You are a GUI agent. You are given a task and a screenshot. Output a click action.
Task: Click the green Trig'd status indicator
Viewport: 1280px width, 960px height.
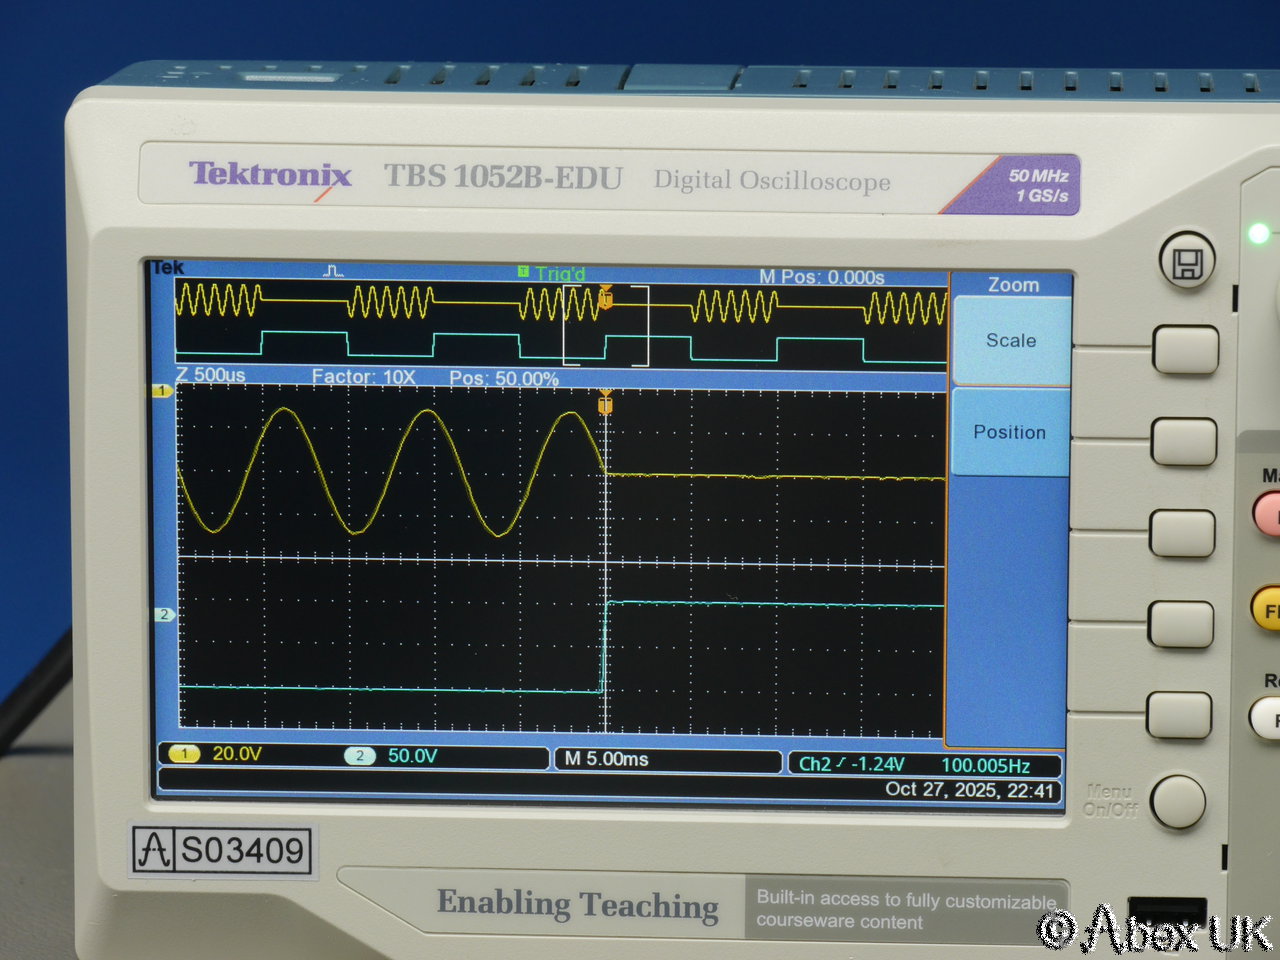point(552,273)
